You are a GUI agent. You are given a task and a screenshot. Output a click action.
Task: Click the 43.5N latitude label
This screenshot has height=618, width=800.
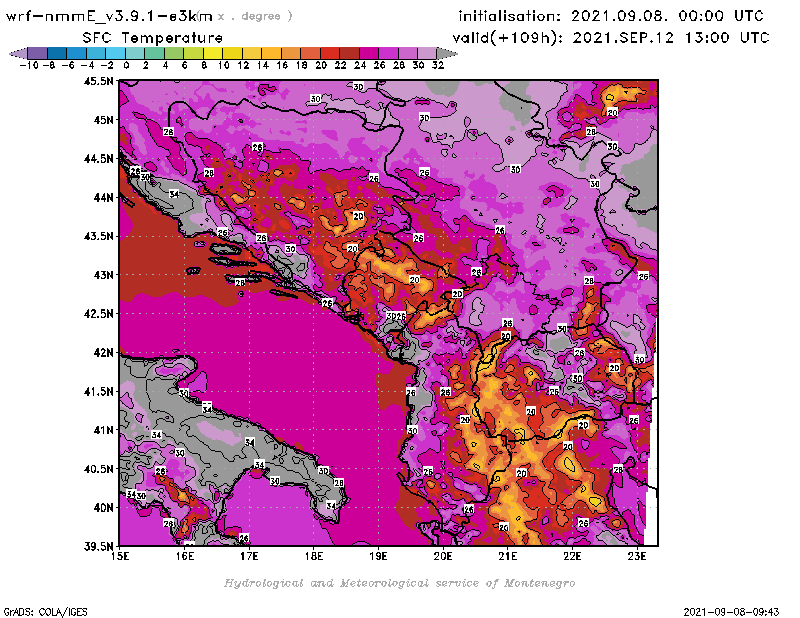[x=98, y=236]
